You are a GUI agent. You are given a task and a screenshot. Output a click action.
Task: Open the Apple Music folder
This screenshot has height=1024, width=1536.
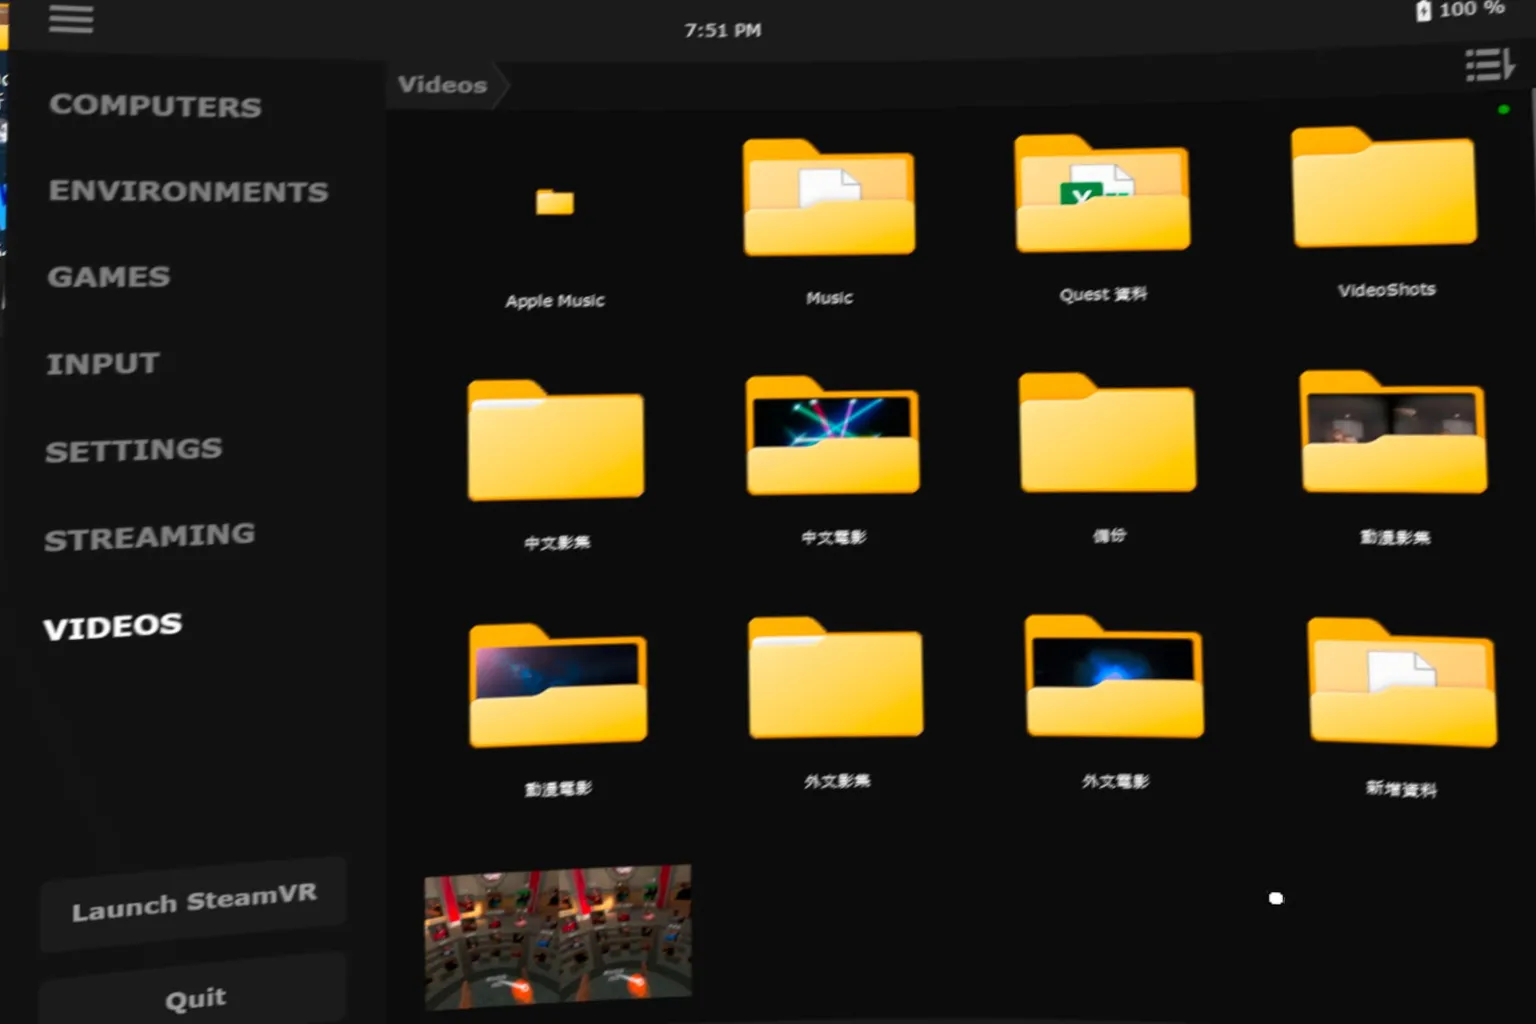click(x=554, y=203)
